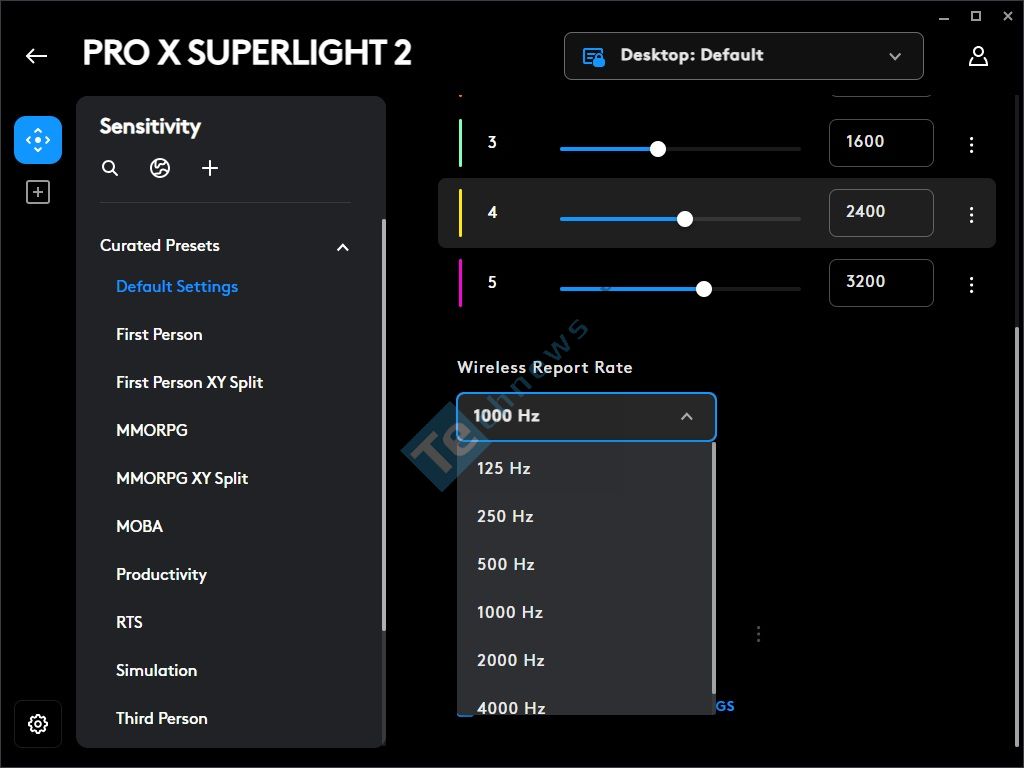
Task: Click the DPI level 3 slider handle
Action: tap(658, 149)
